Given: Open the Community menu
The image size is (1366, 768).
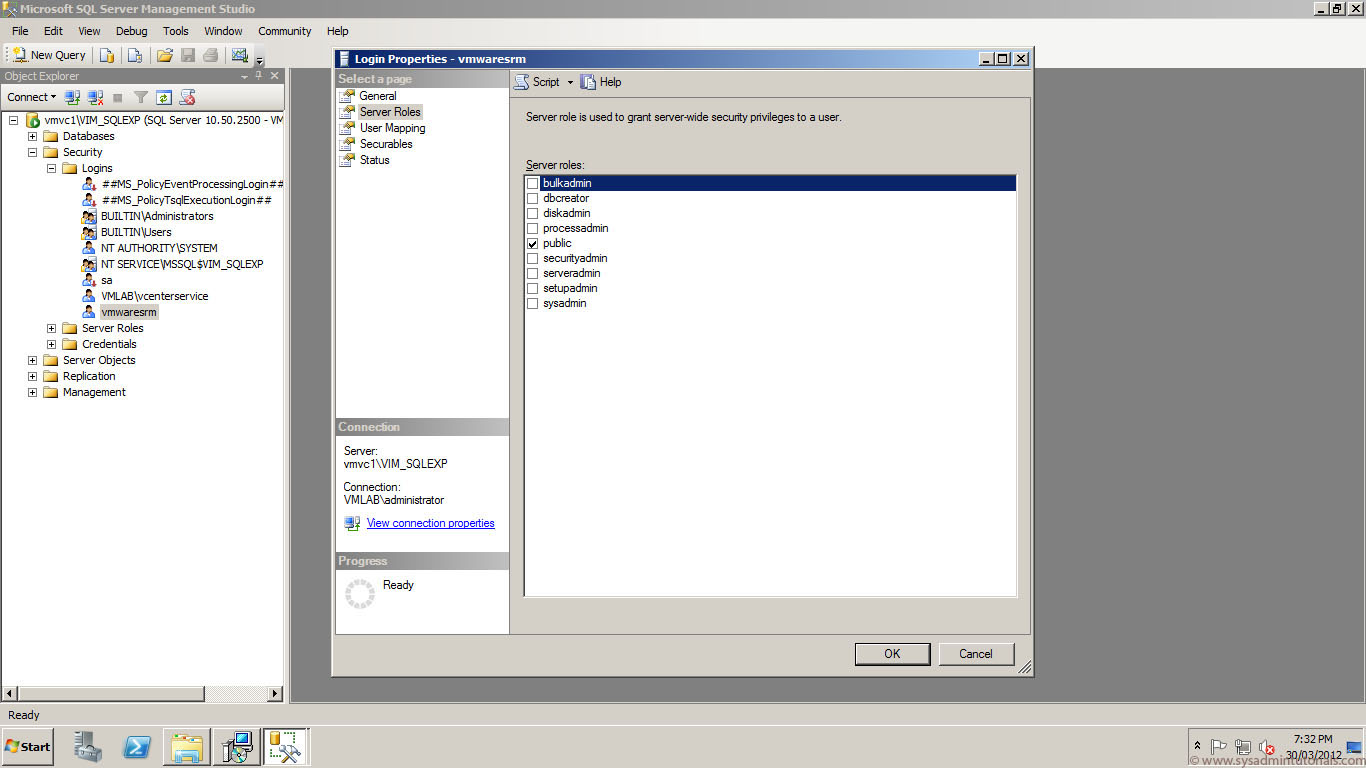Looking at the screenshot, I should point(285,31).
